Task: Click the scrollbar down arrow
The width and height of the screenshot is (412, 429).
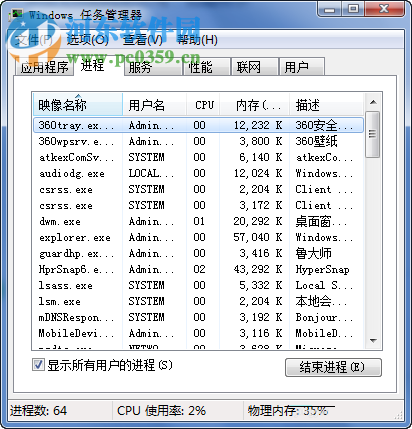Action: pyautogui.click(x=373, y=341)
